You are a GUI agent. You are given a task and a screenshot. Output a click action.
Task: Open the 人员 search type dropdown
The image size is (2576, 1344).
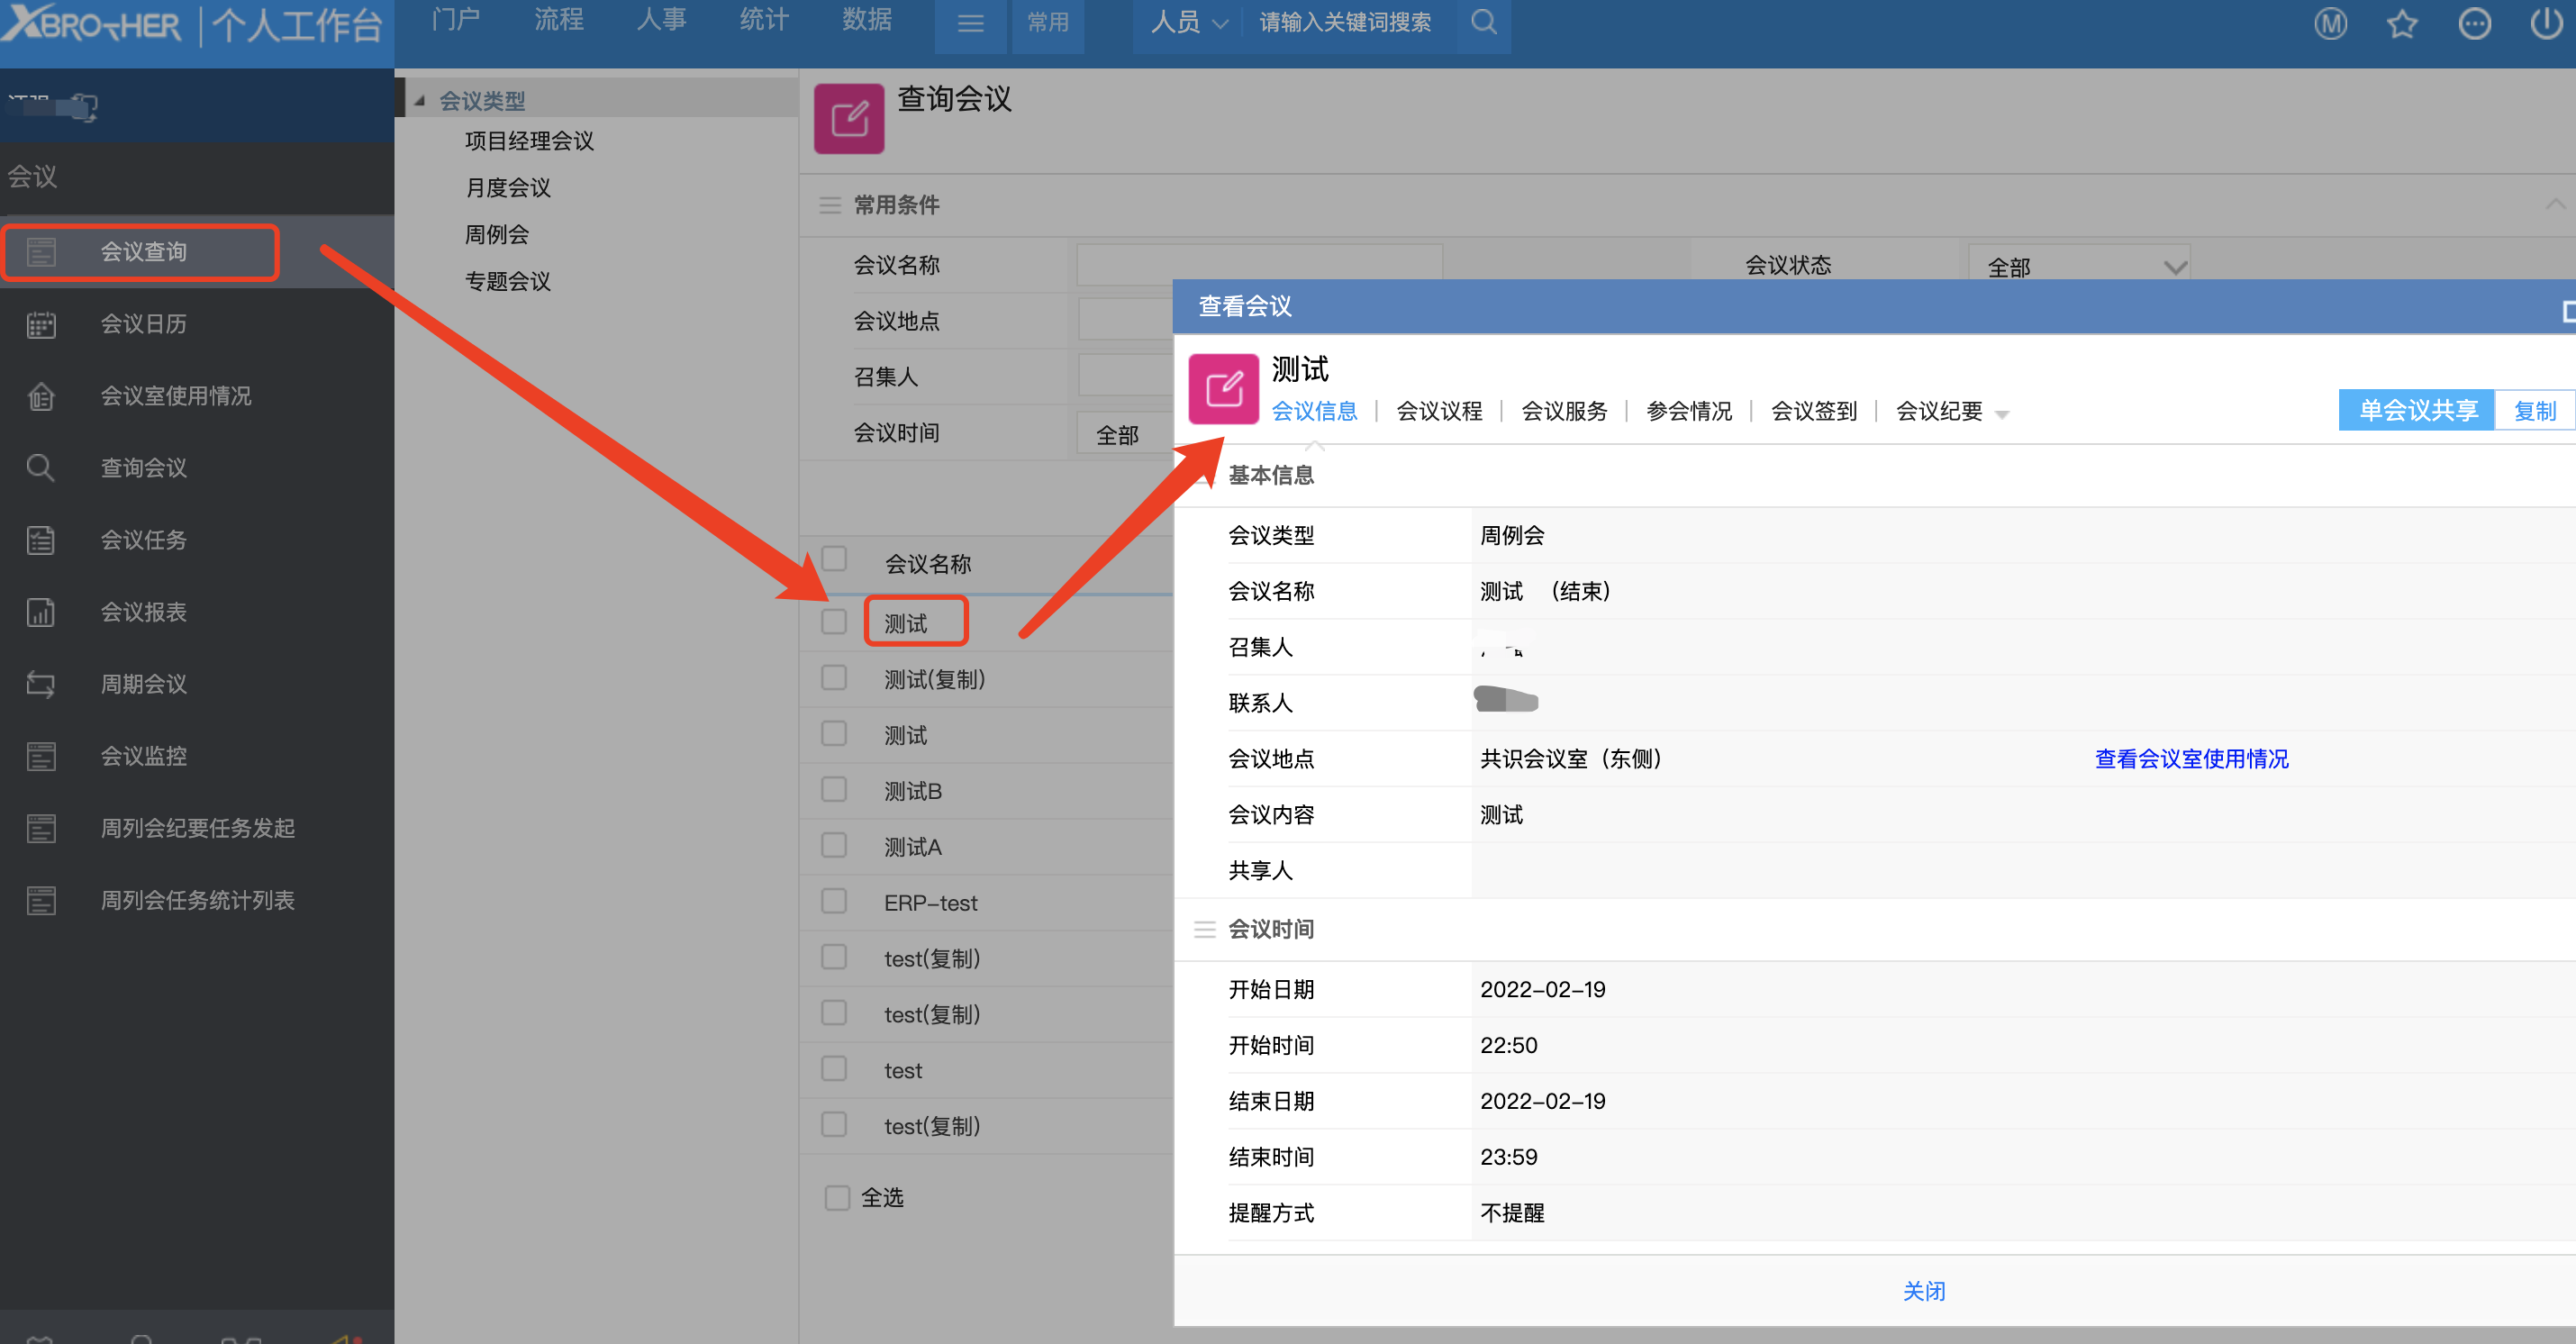coord(1188,22)
